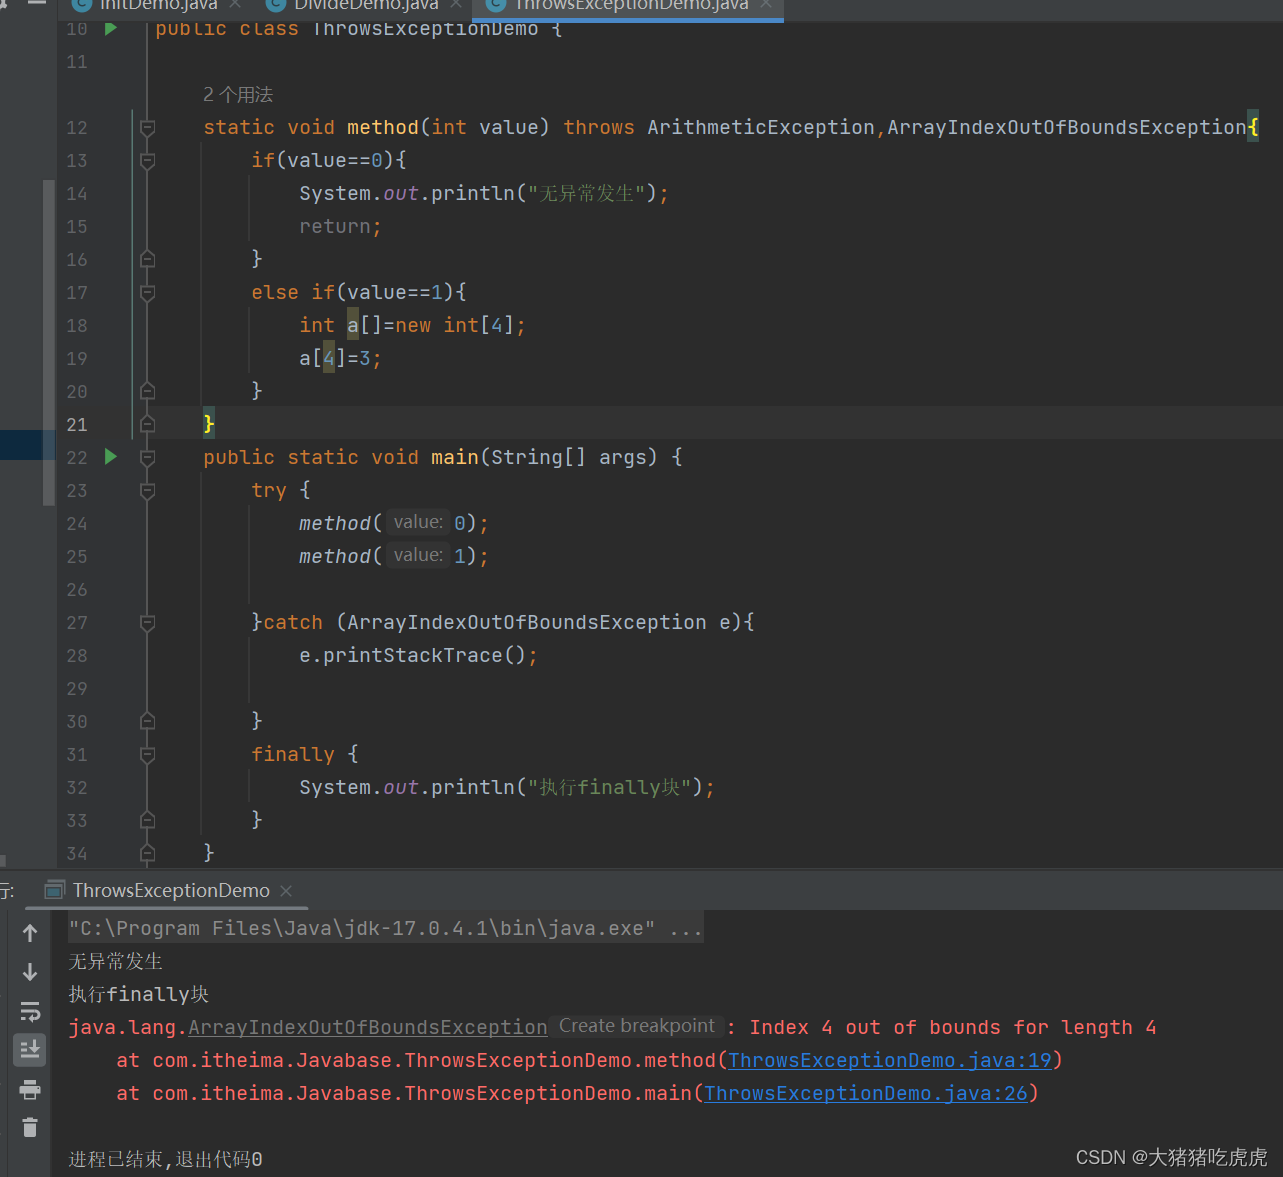
Task: Click fold end marker at line 34
Action: 148,853
